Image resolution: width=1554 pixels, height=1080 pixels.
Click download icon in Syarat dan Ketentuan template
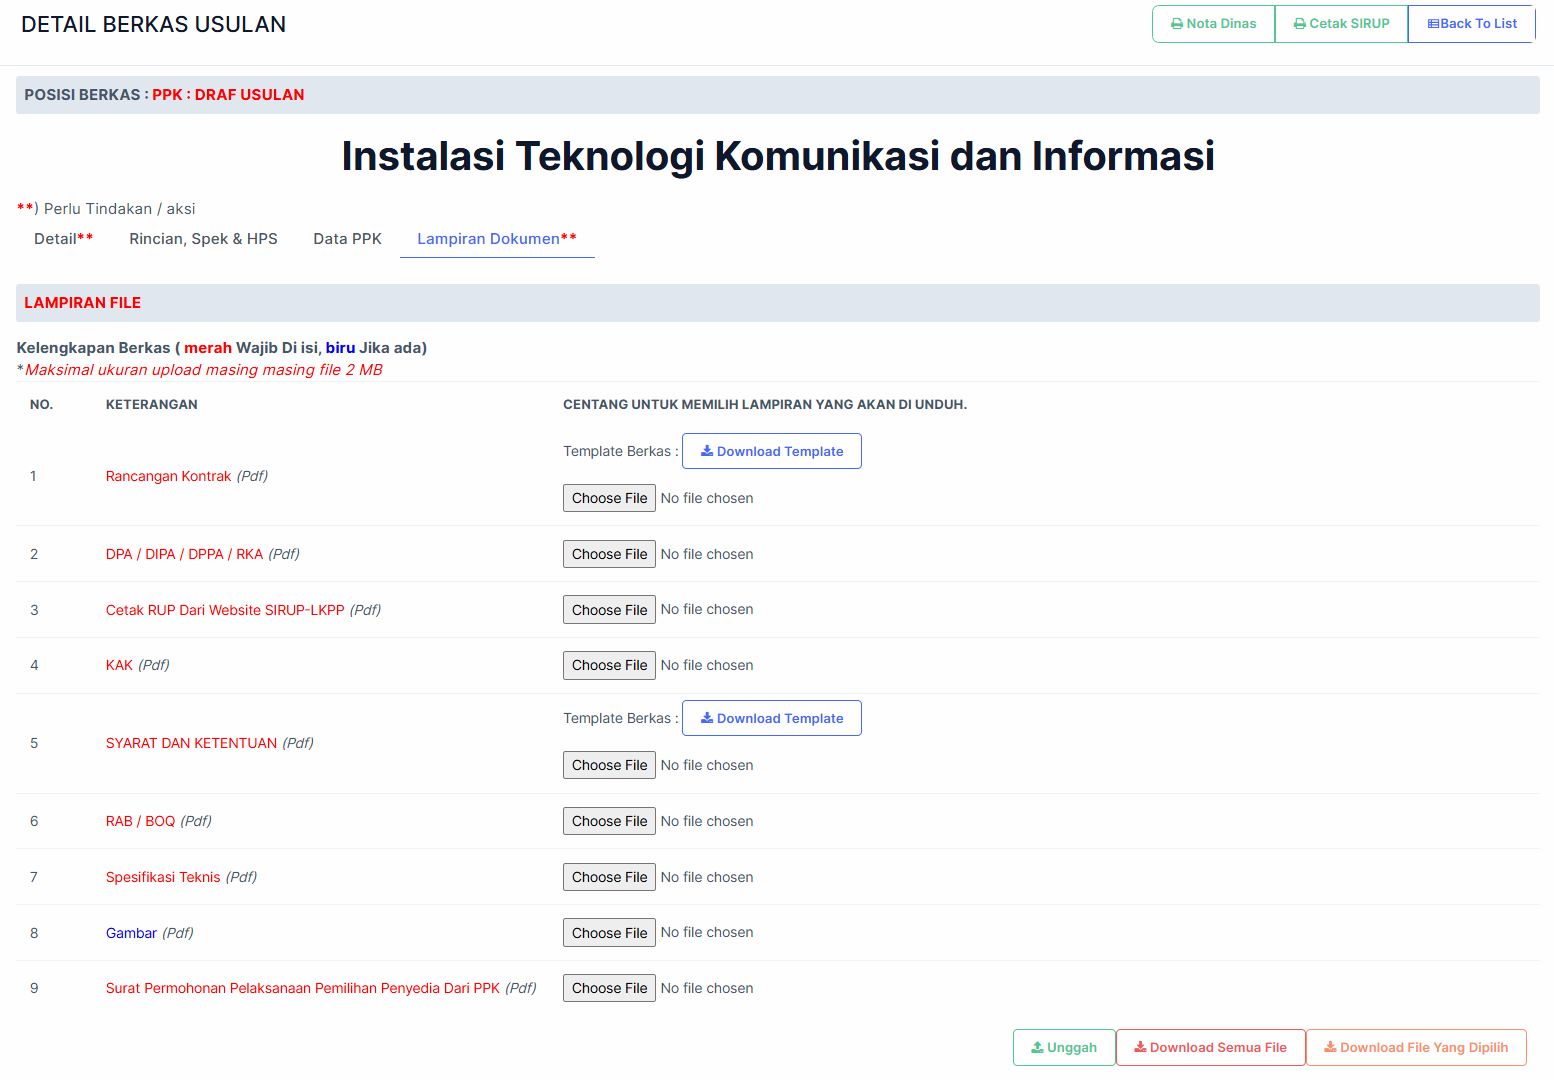click(x=707, y=718)
